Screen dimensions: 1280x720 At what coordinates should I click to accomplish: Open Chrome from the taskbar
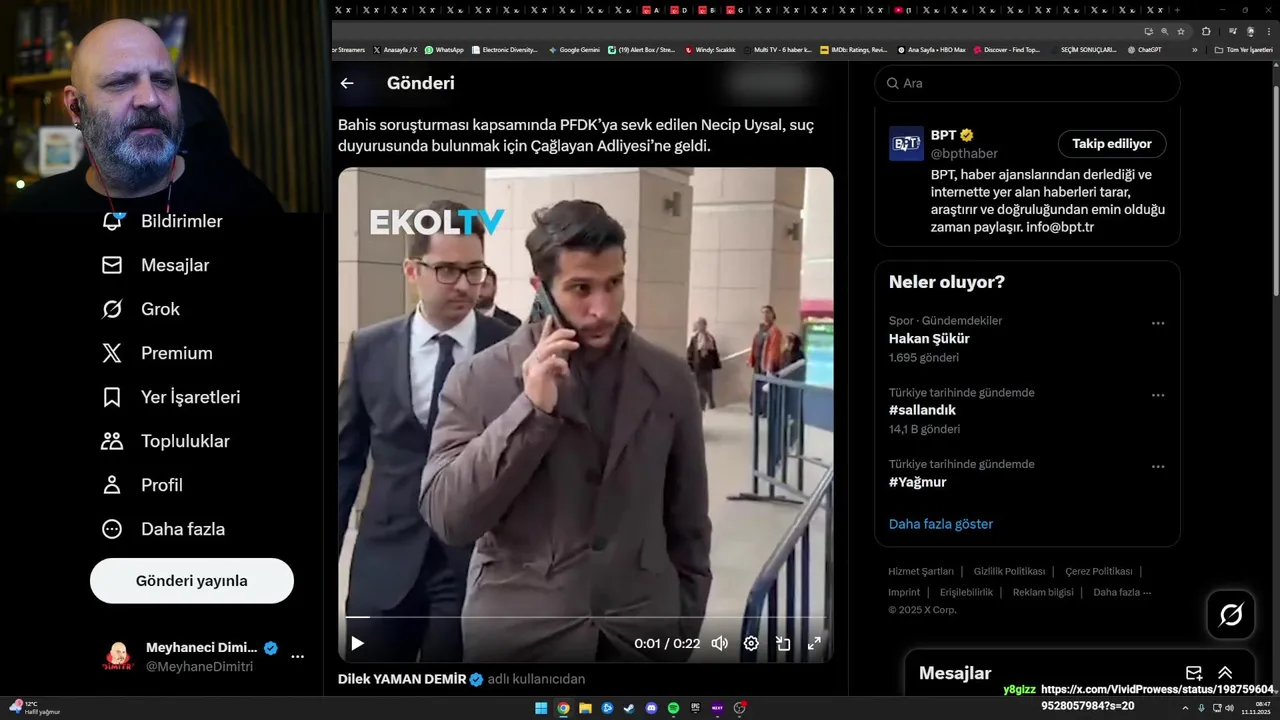pyautogui.click(x=563, y=708)
